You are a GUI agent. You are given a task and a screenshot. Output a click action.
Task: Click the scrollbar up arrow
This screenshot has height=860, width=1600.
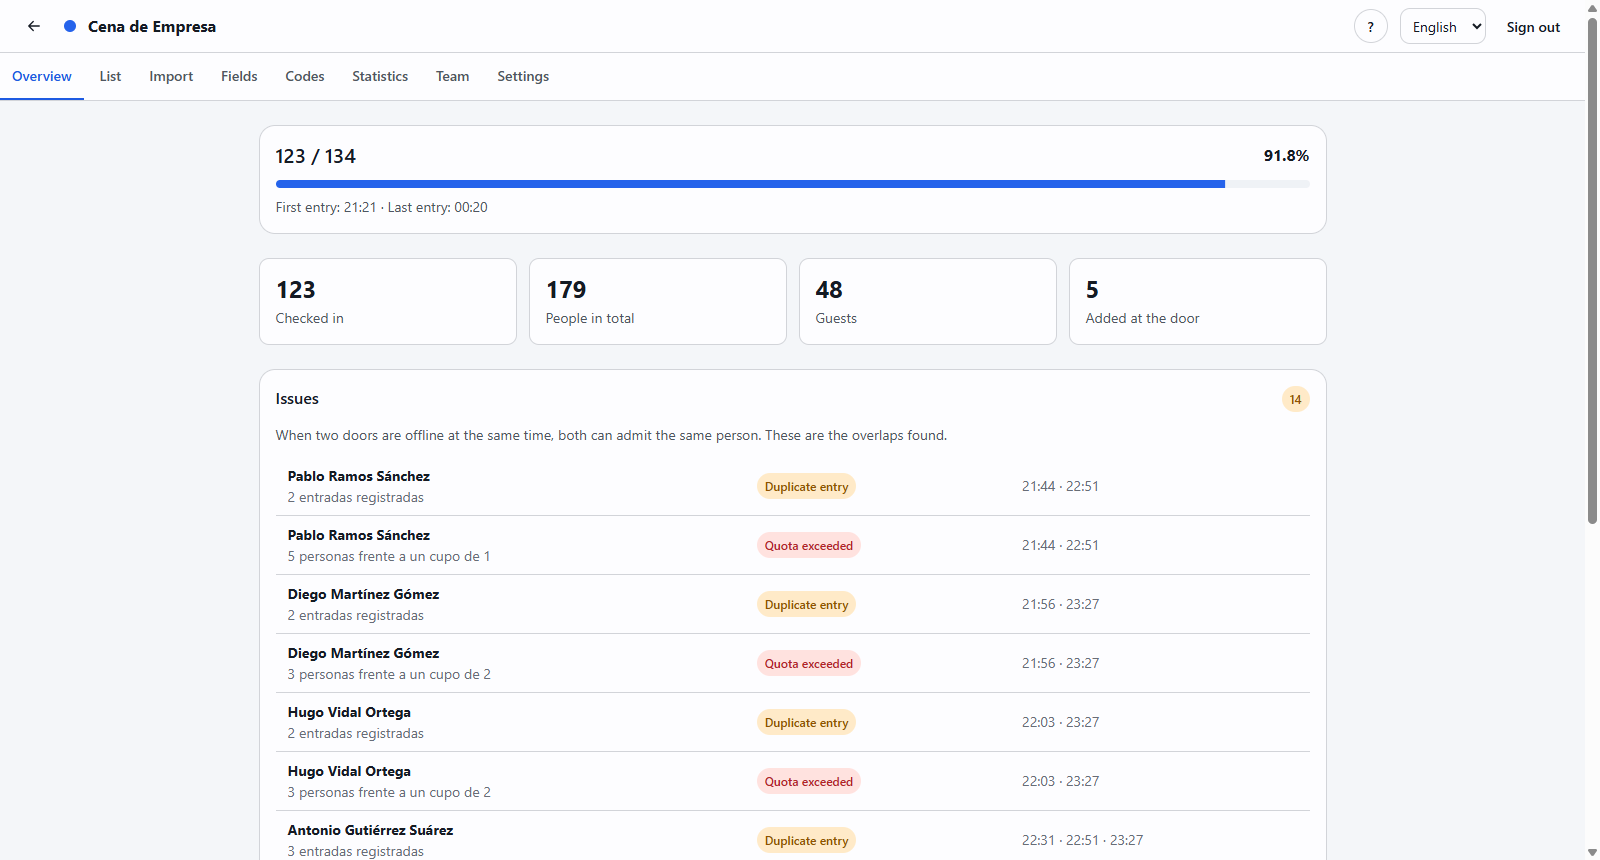coord(1592,7)
